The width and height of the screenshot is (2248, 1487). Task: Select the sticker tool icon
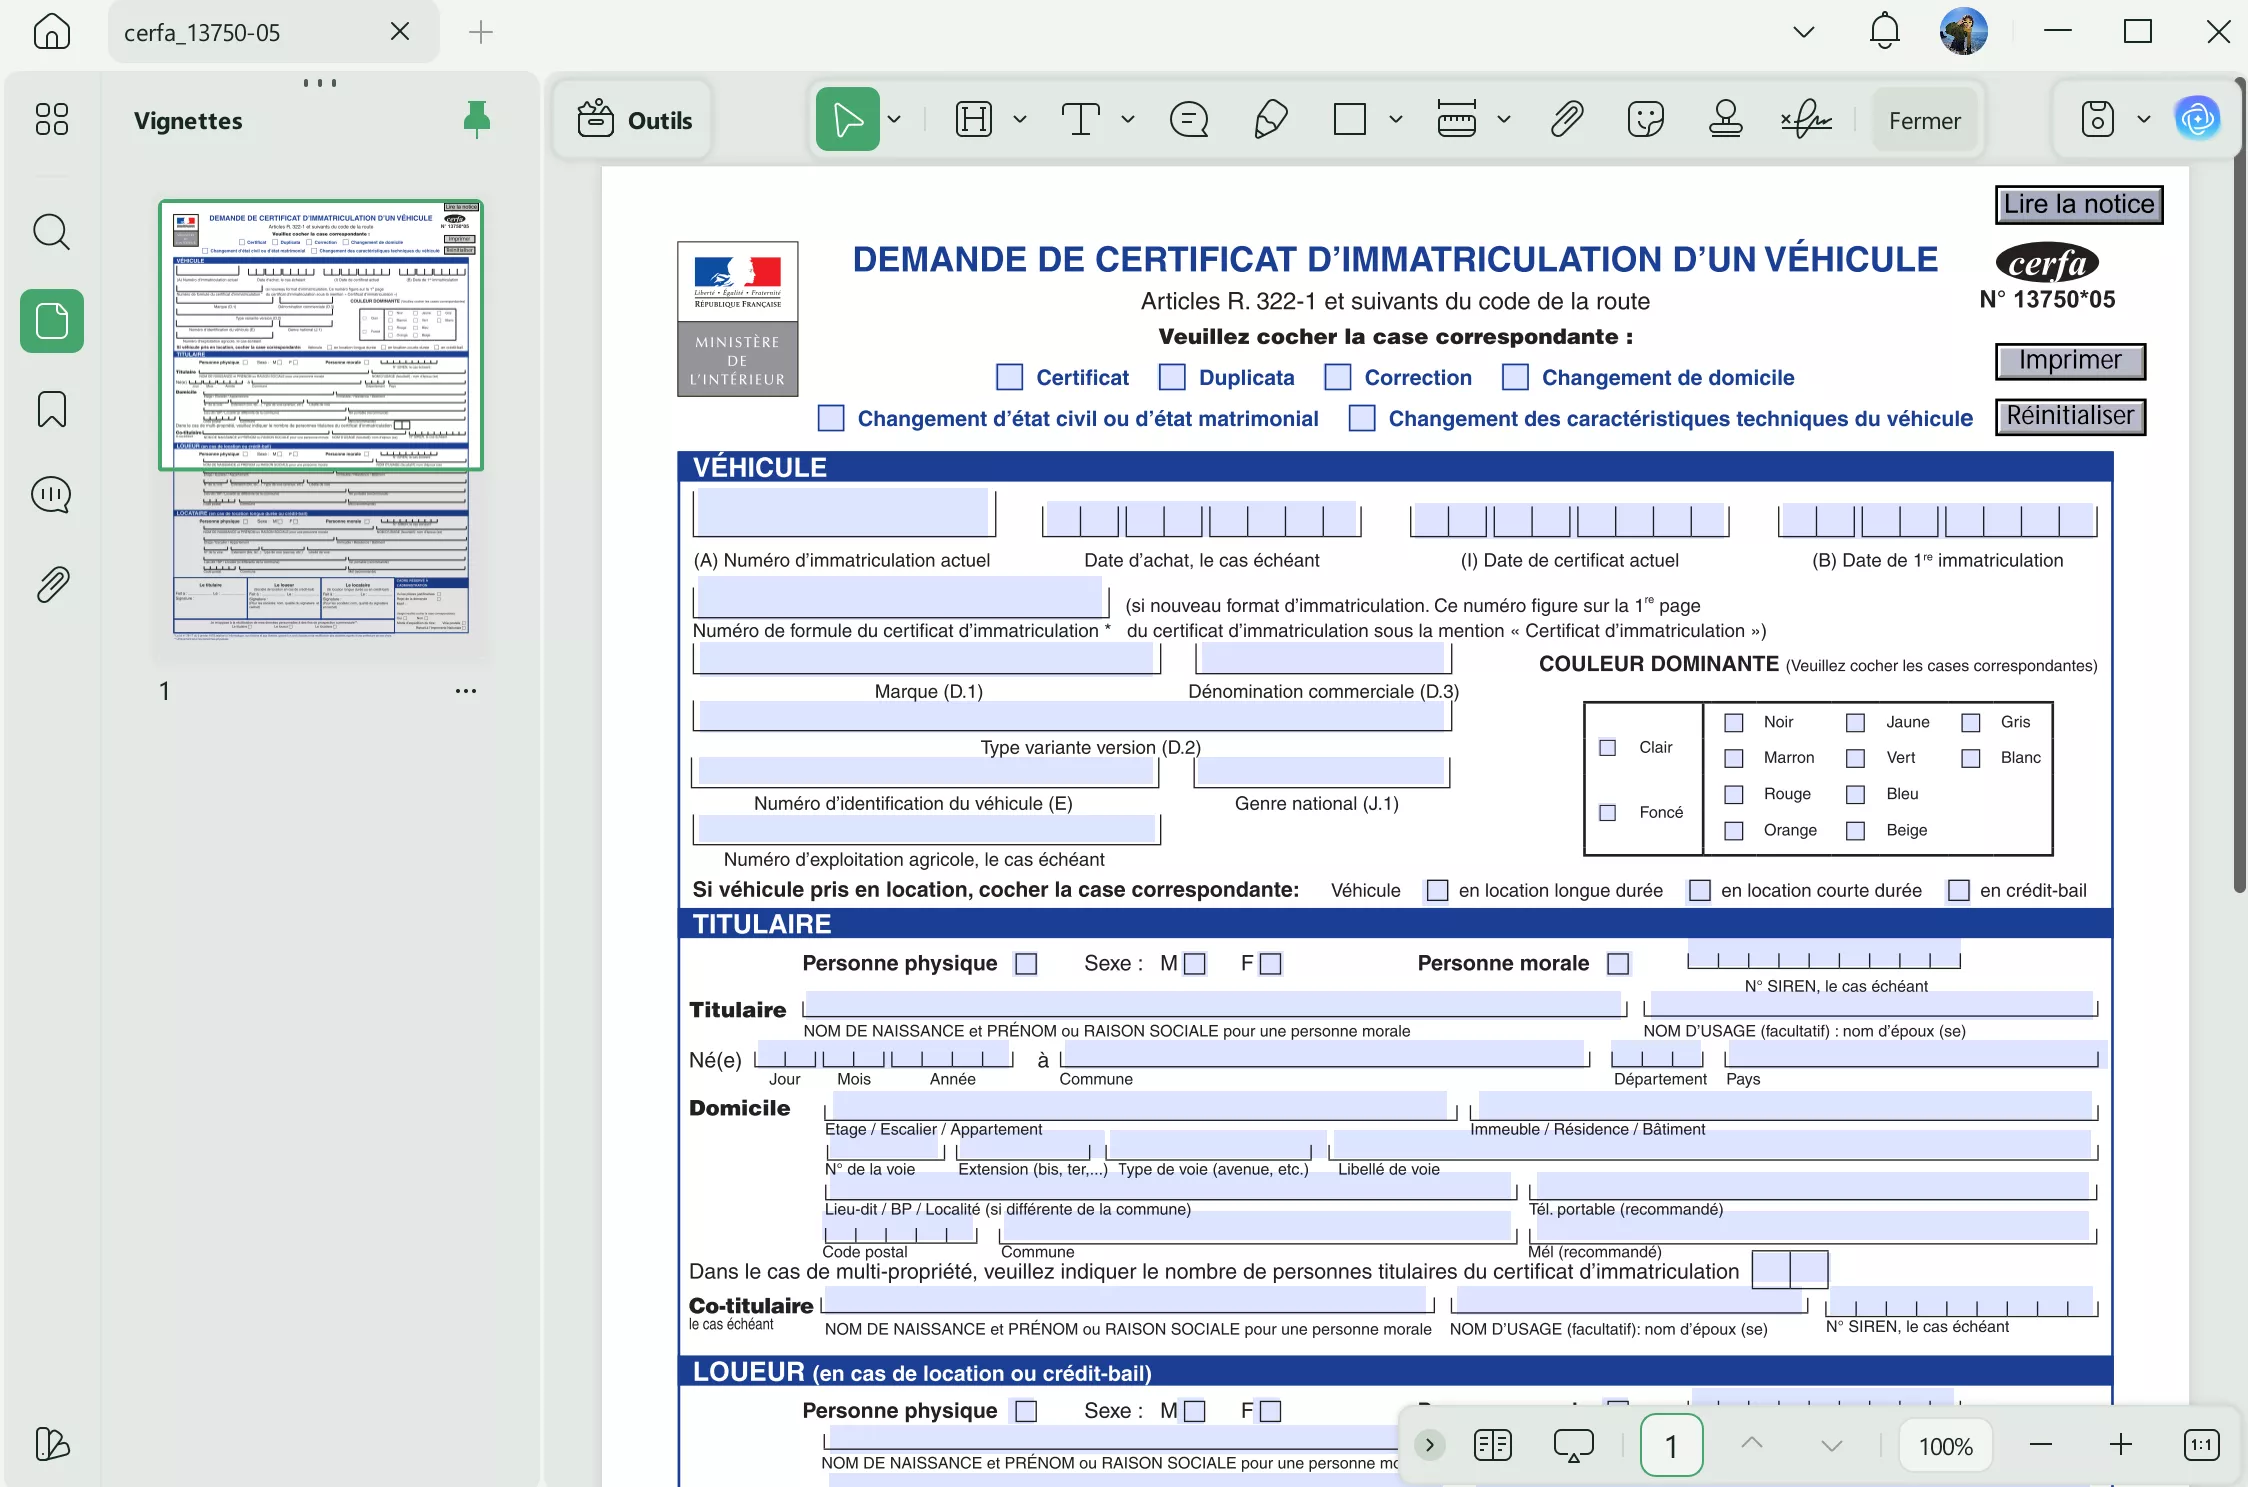[x=1645, y=120]
